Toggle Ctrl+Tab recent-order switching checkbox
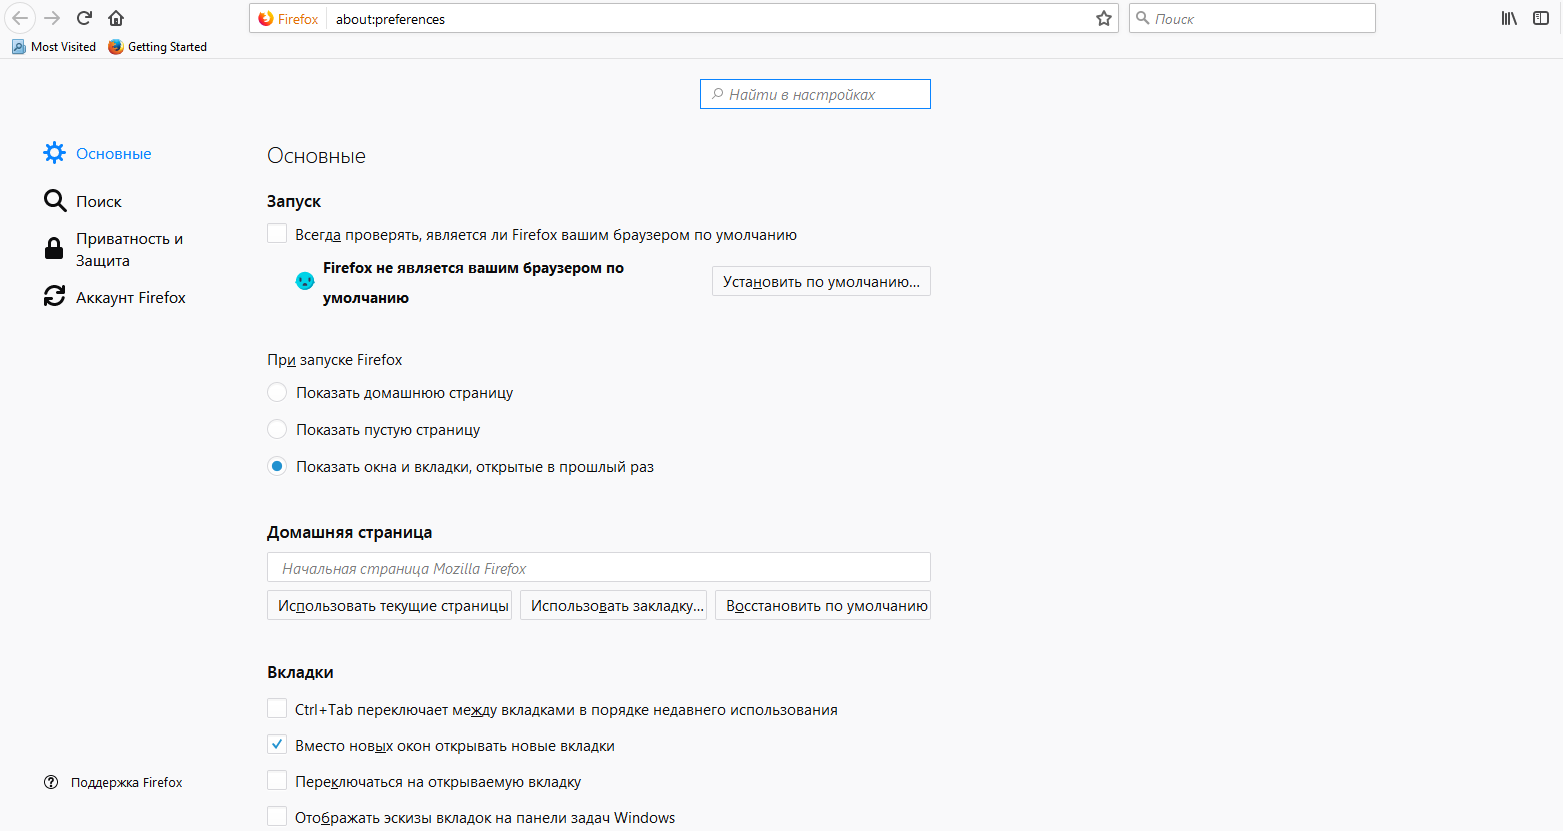 pos(277,709)
